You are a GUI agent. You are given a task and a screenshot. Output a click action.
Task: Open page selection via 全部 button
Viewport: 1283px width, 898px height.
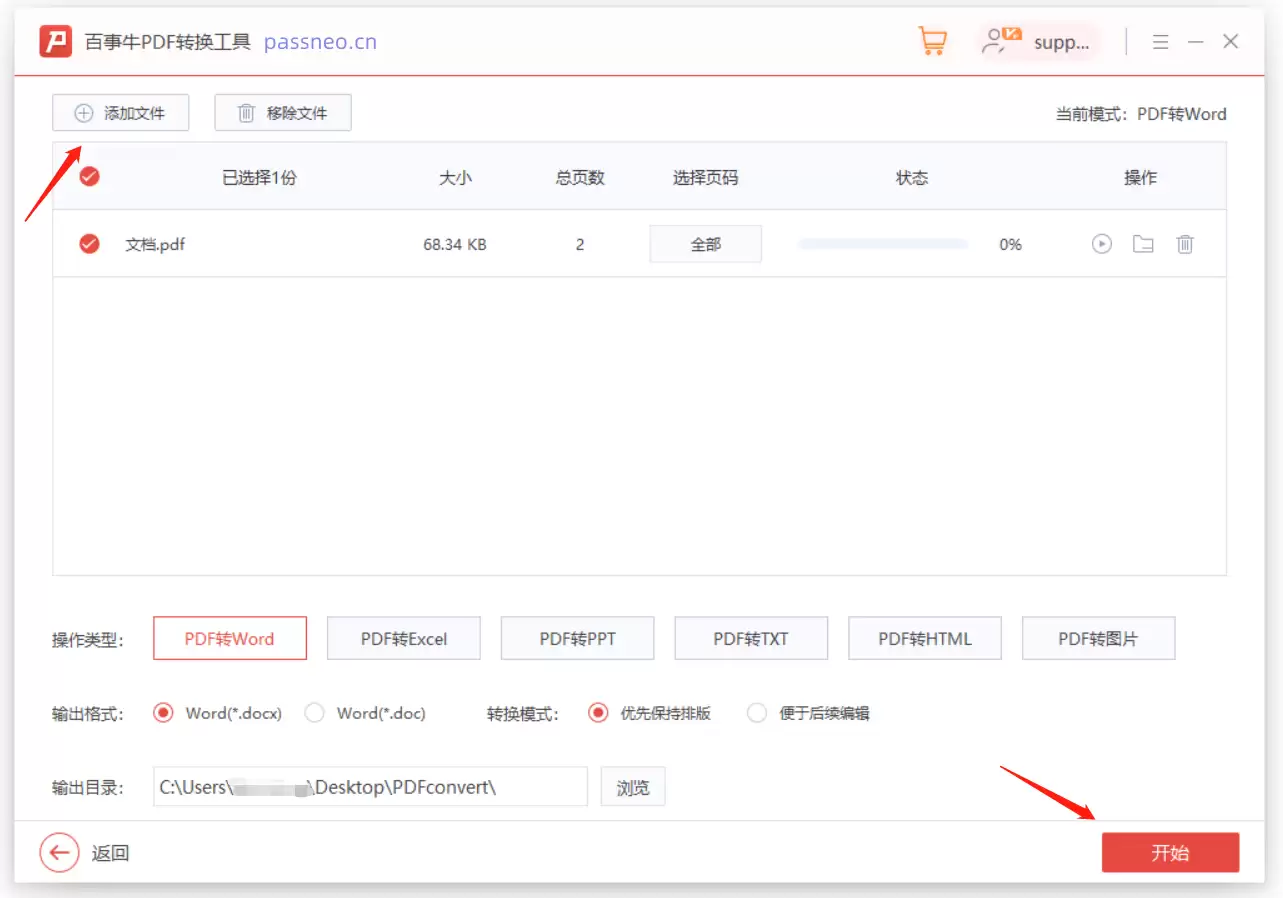point(705,243)
